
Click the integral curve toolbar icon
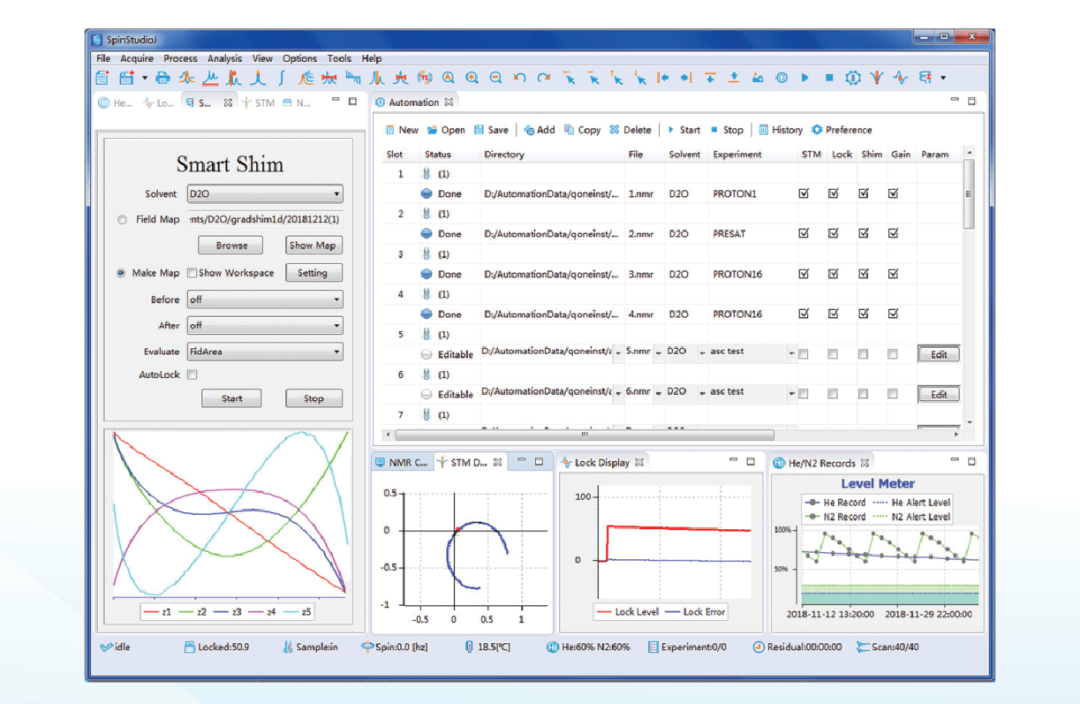(282, 78)
